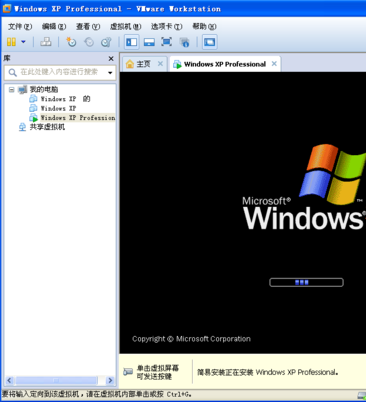Toggle the console view toolbar button
This screenshot has width=366, height=402.
point(210,42)
